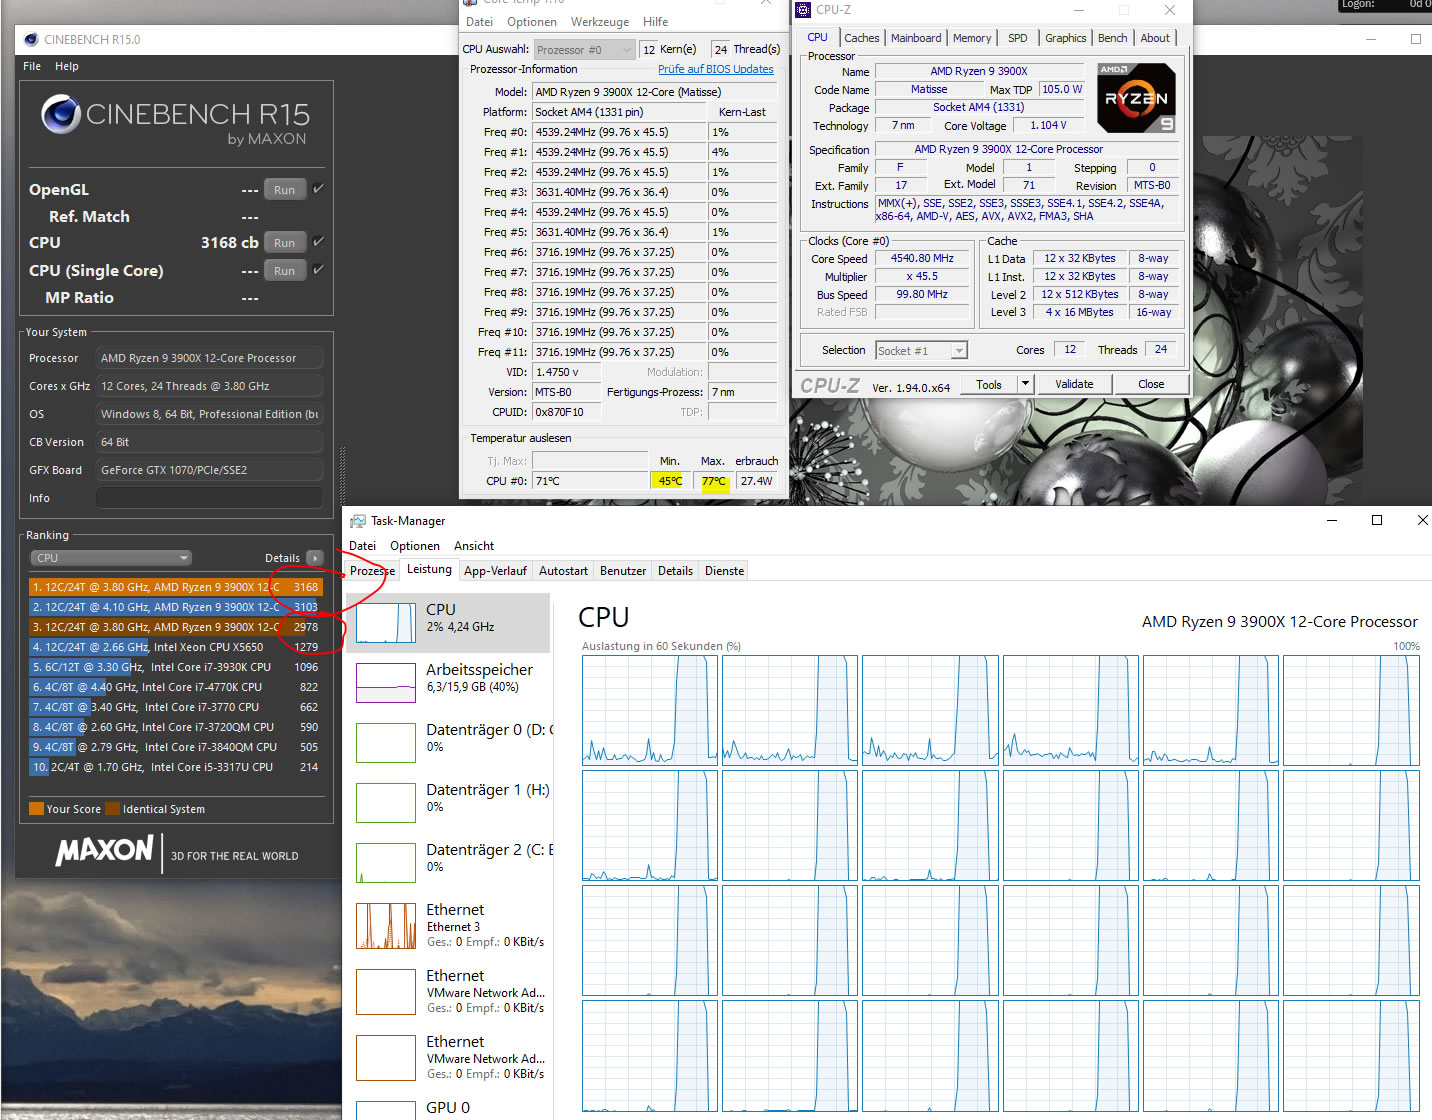The height and width of the screenshot is (1120, 1432).
Task: Click the Ranking Details arrow button
Action: pos(315,558)
